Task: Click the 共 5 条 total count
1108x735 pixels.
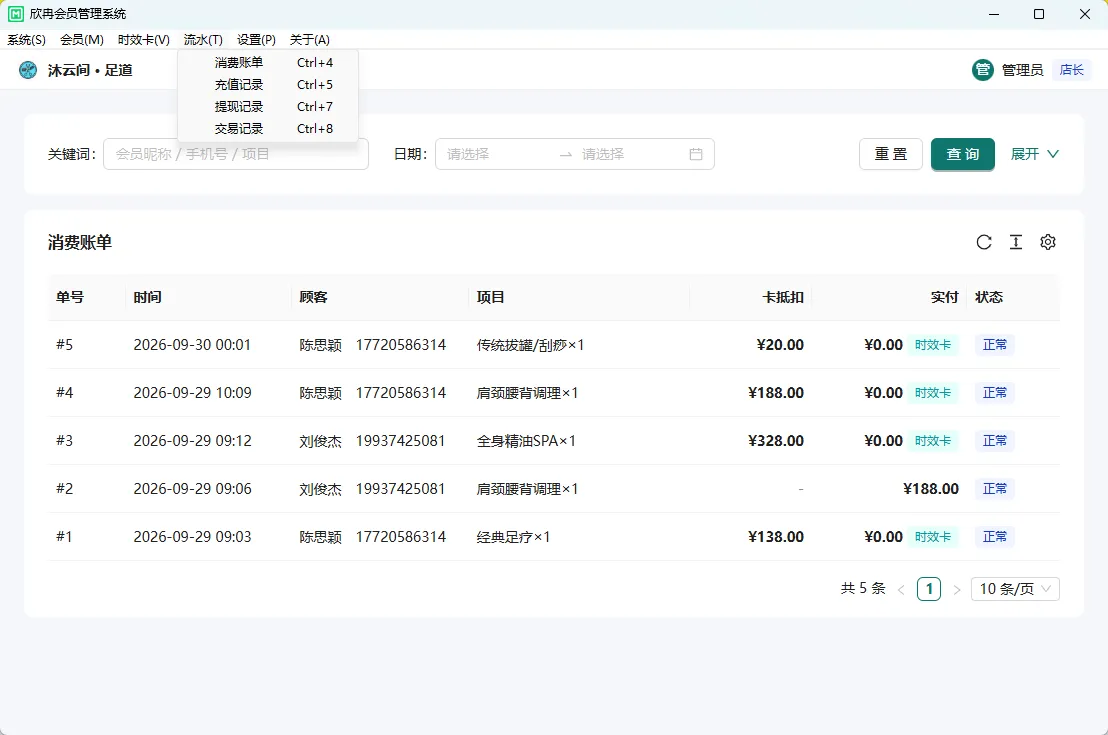Action: pos(863,588)
